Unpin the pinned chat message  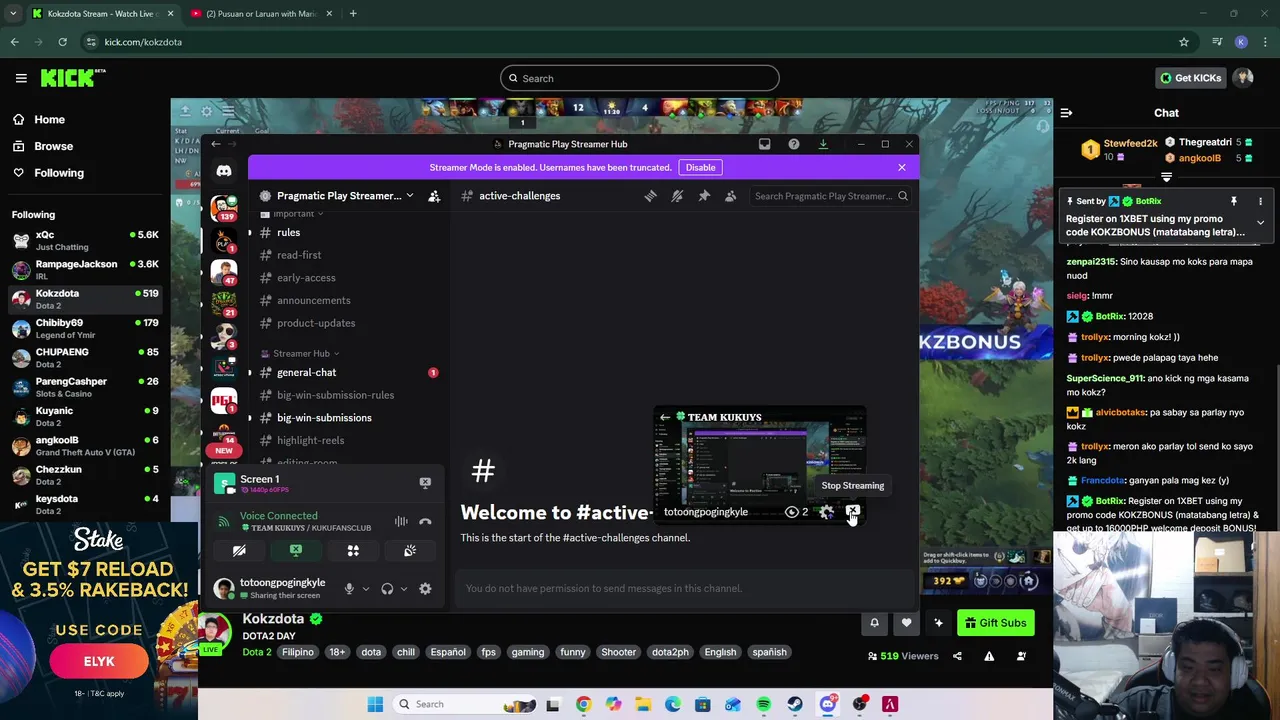coord(1234,202)
